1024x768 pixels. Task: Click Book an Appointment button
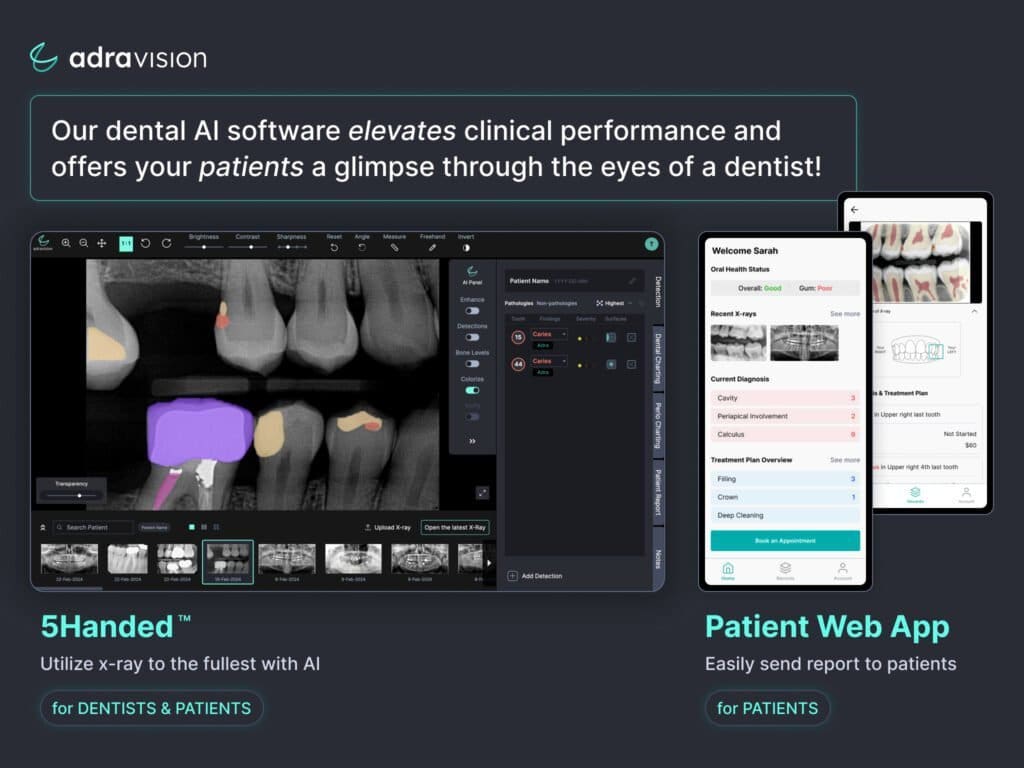coord(785,541)
